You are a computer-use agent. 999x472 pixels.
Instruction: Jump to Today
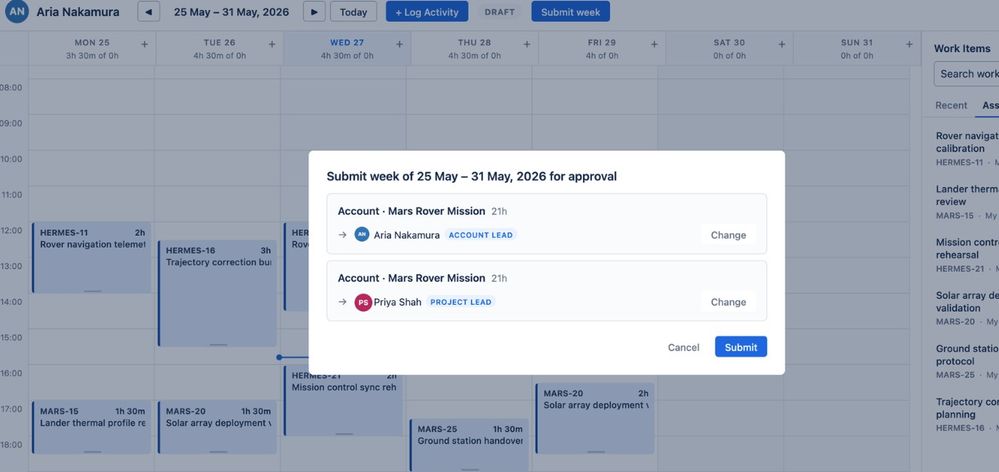point(353,11)
